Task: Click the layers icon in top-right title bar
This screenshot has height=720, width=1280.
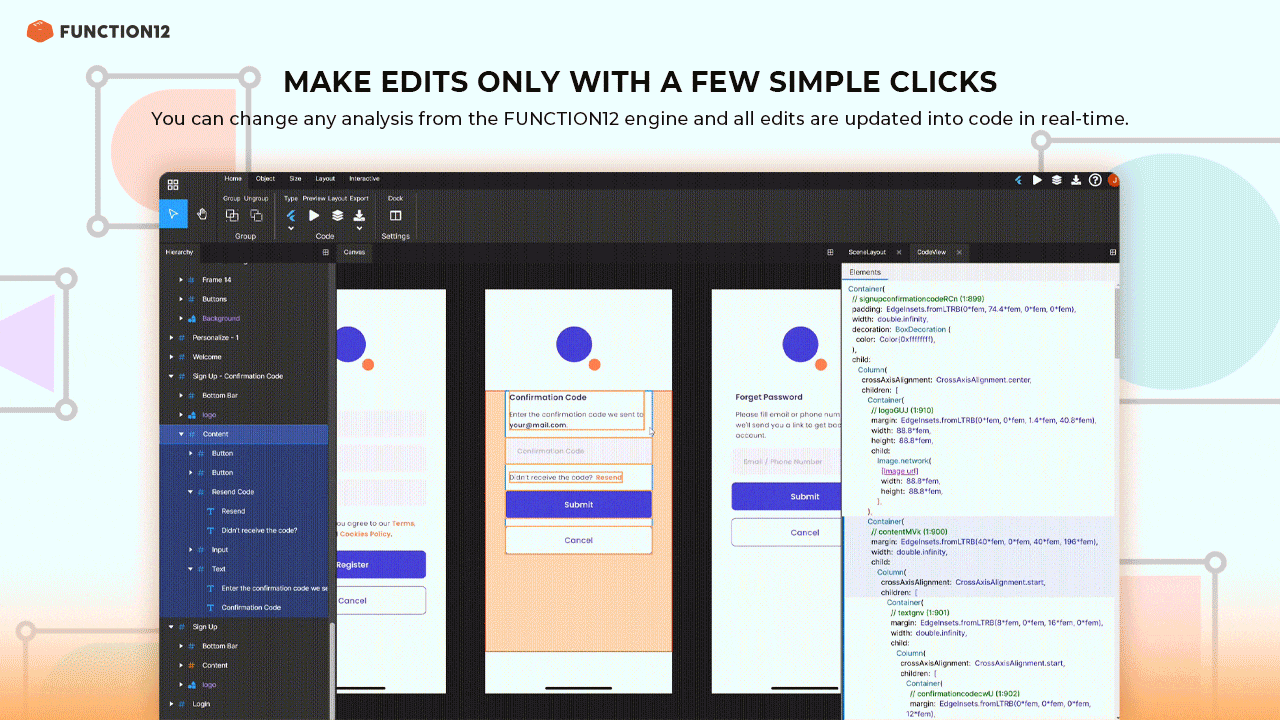Action: tap(1056, 180)
